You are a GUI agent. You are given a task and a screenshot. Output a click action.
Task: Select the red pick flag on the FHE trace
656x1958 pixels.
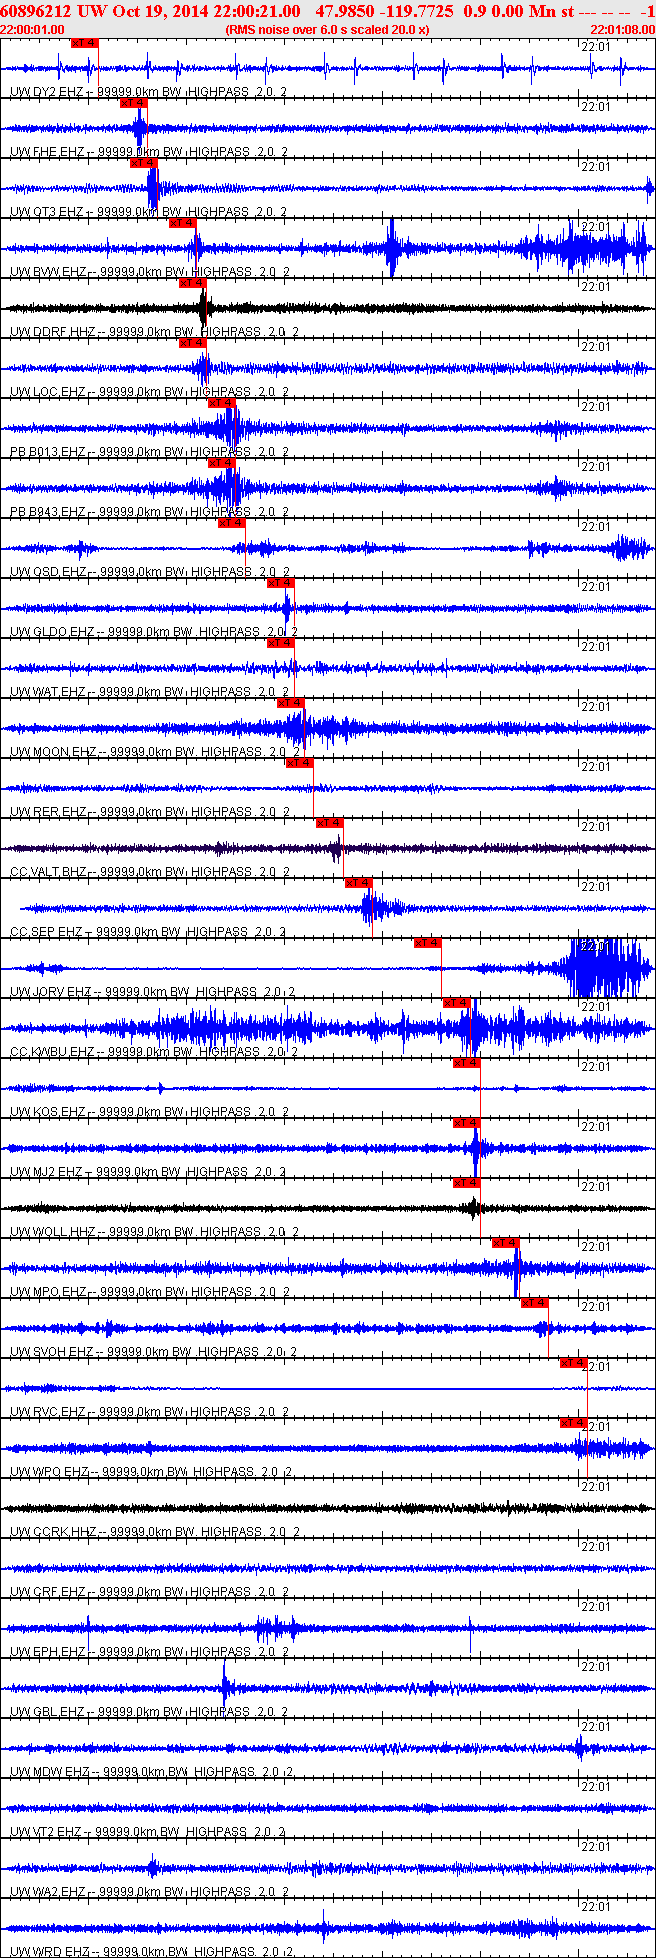click(x=133, y=103)
